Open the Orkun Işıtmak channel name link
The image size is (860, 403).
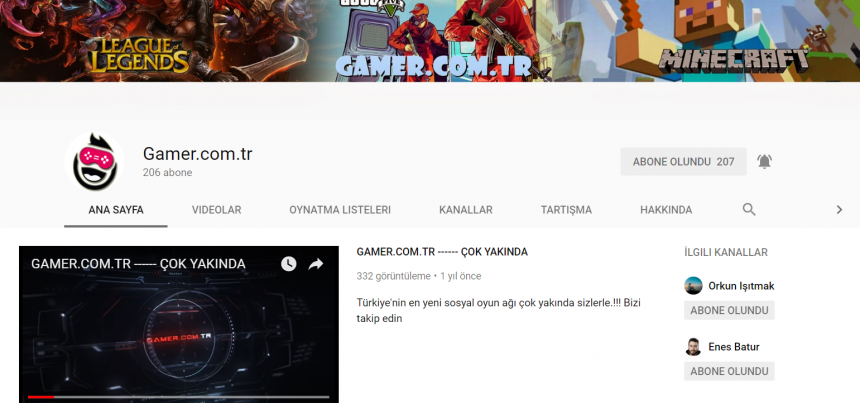click(x=741, y=286)
